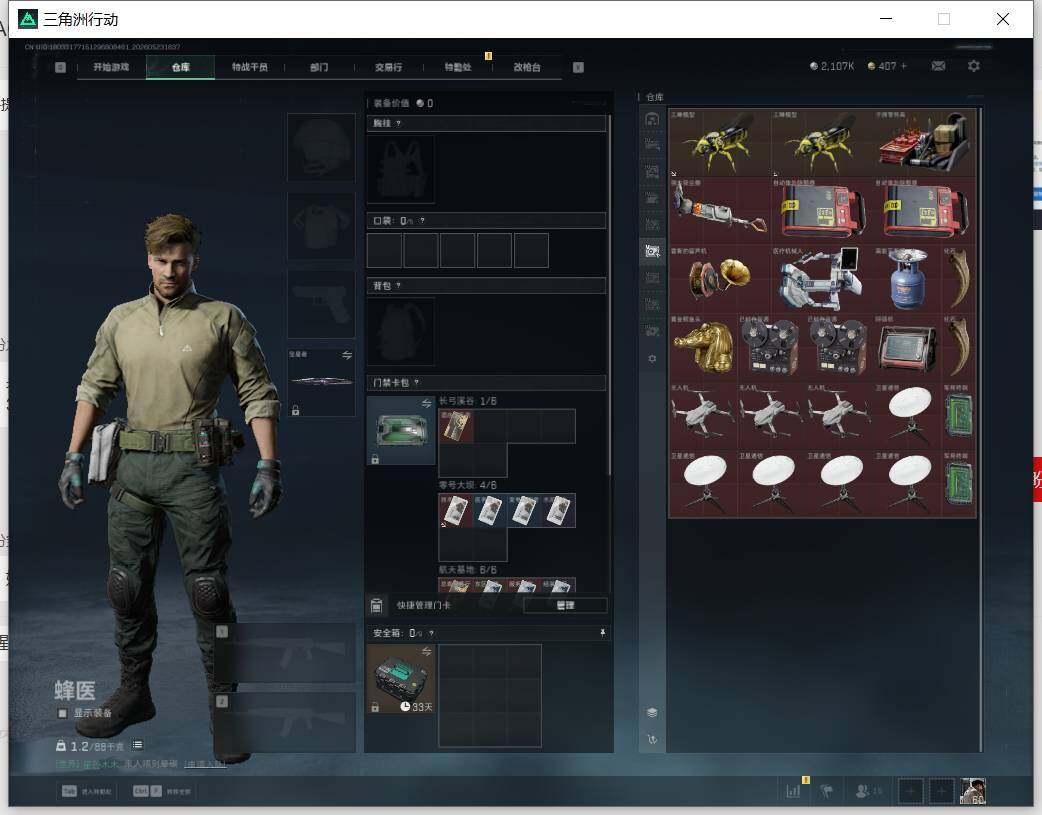Viewport: 1042px width, 815px height.
Task: Select the first drone item
Action: (x=703, y=415)
